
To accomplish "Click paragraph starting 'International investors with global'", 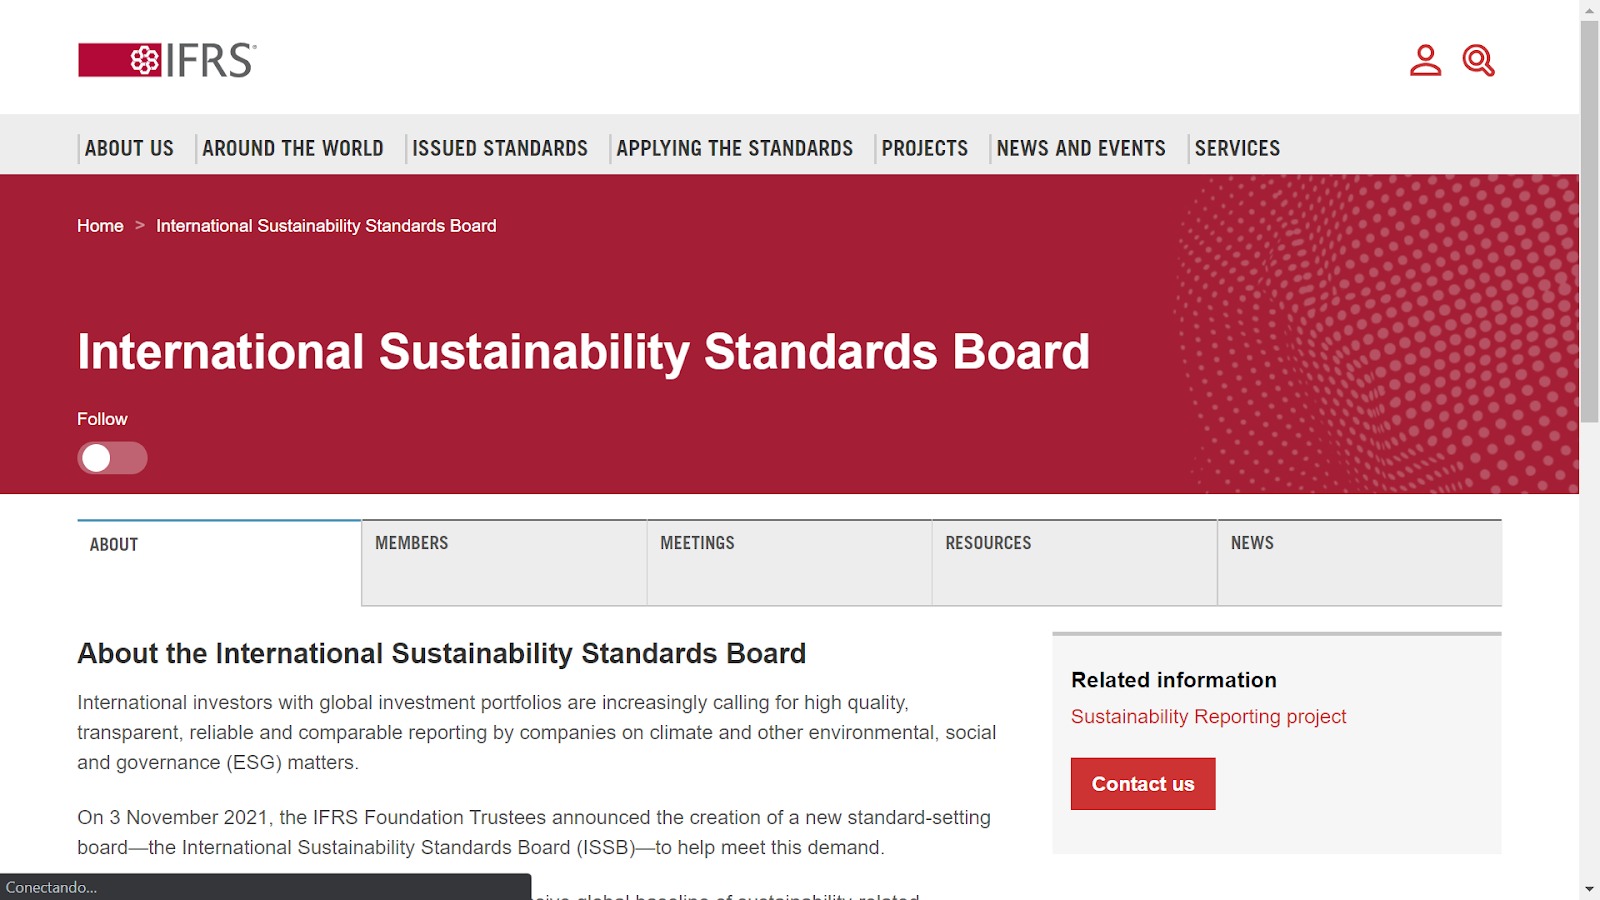I will point(537,732).
